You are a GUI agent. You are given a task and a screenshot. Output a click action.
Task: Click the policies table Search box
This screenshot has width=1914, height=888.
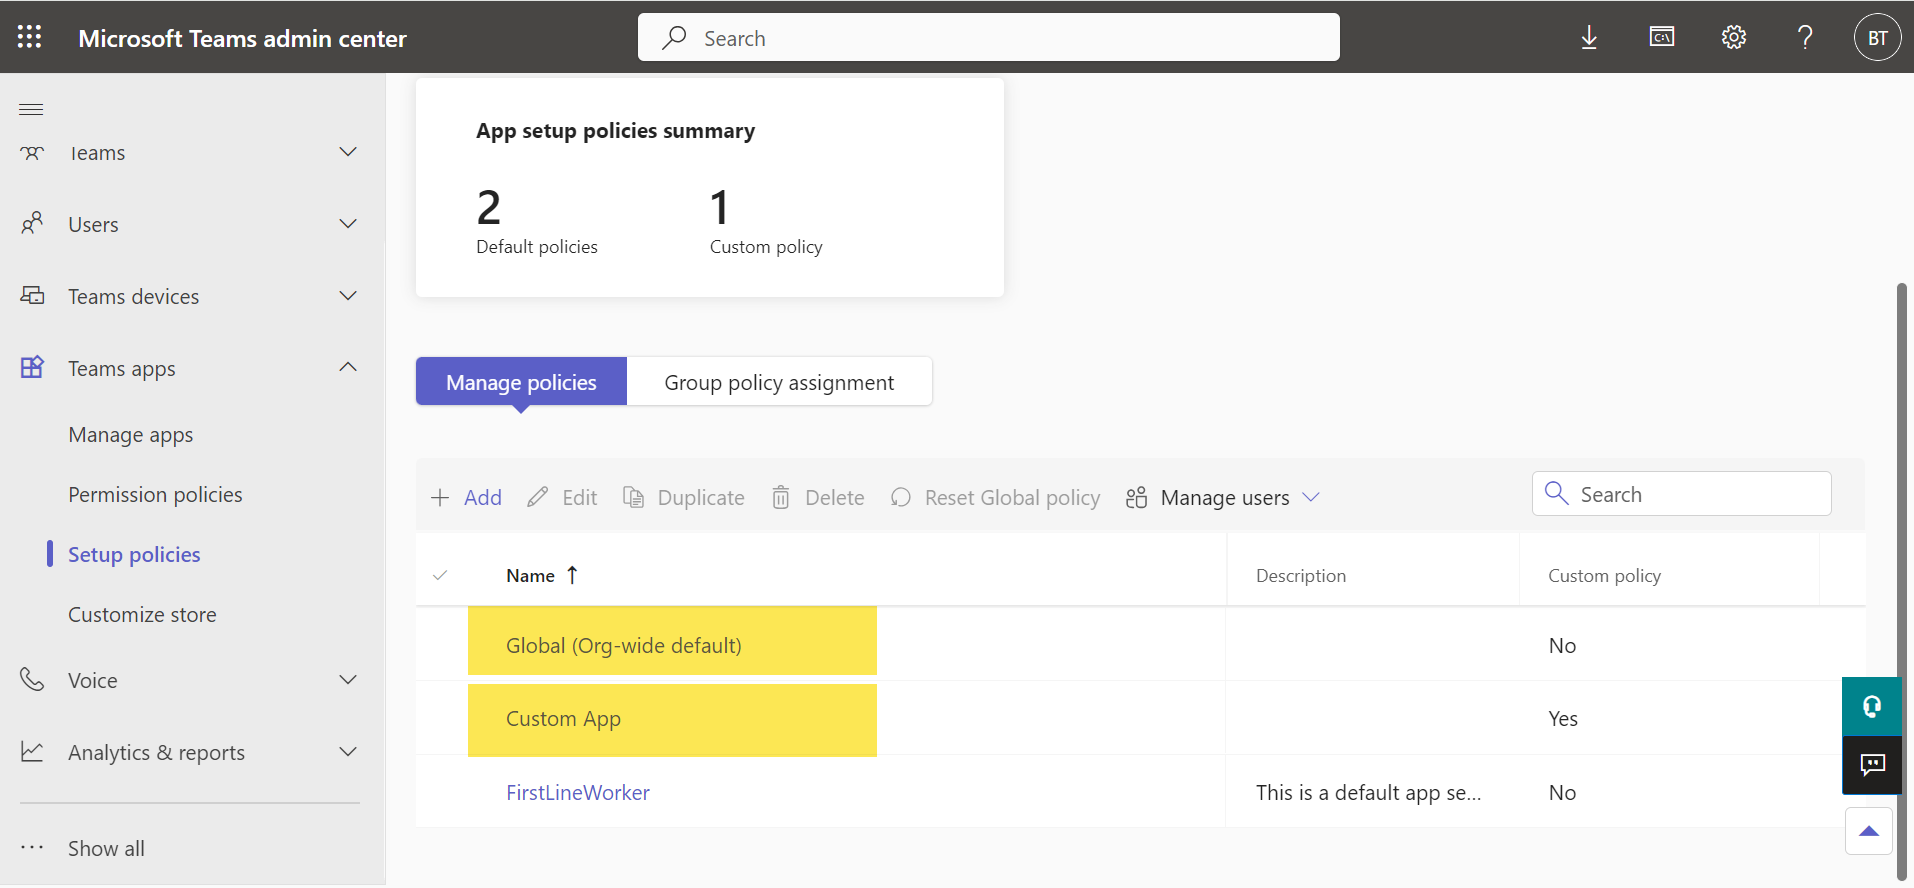point(1682,494)
